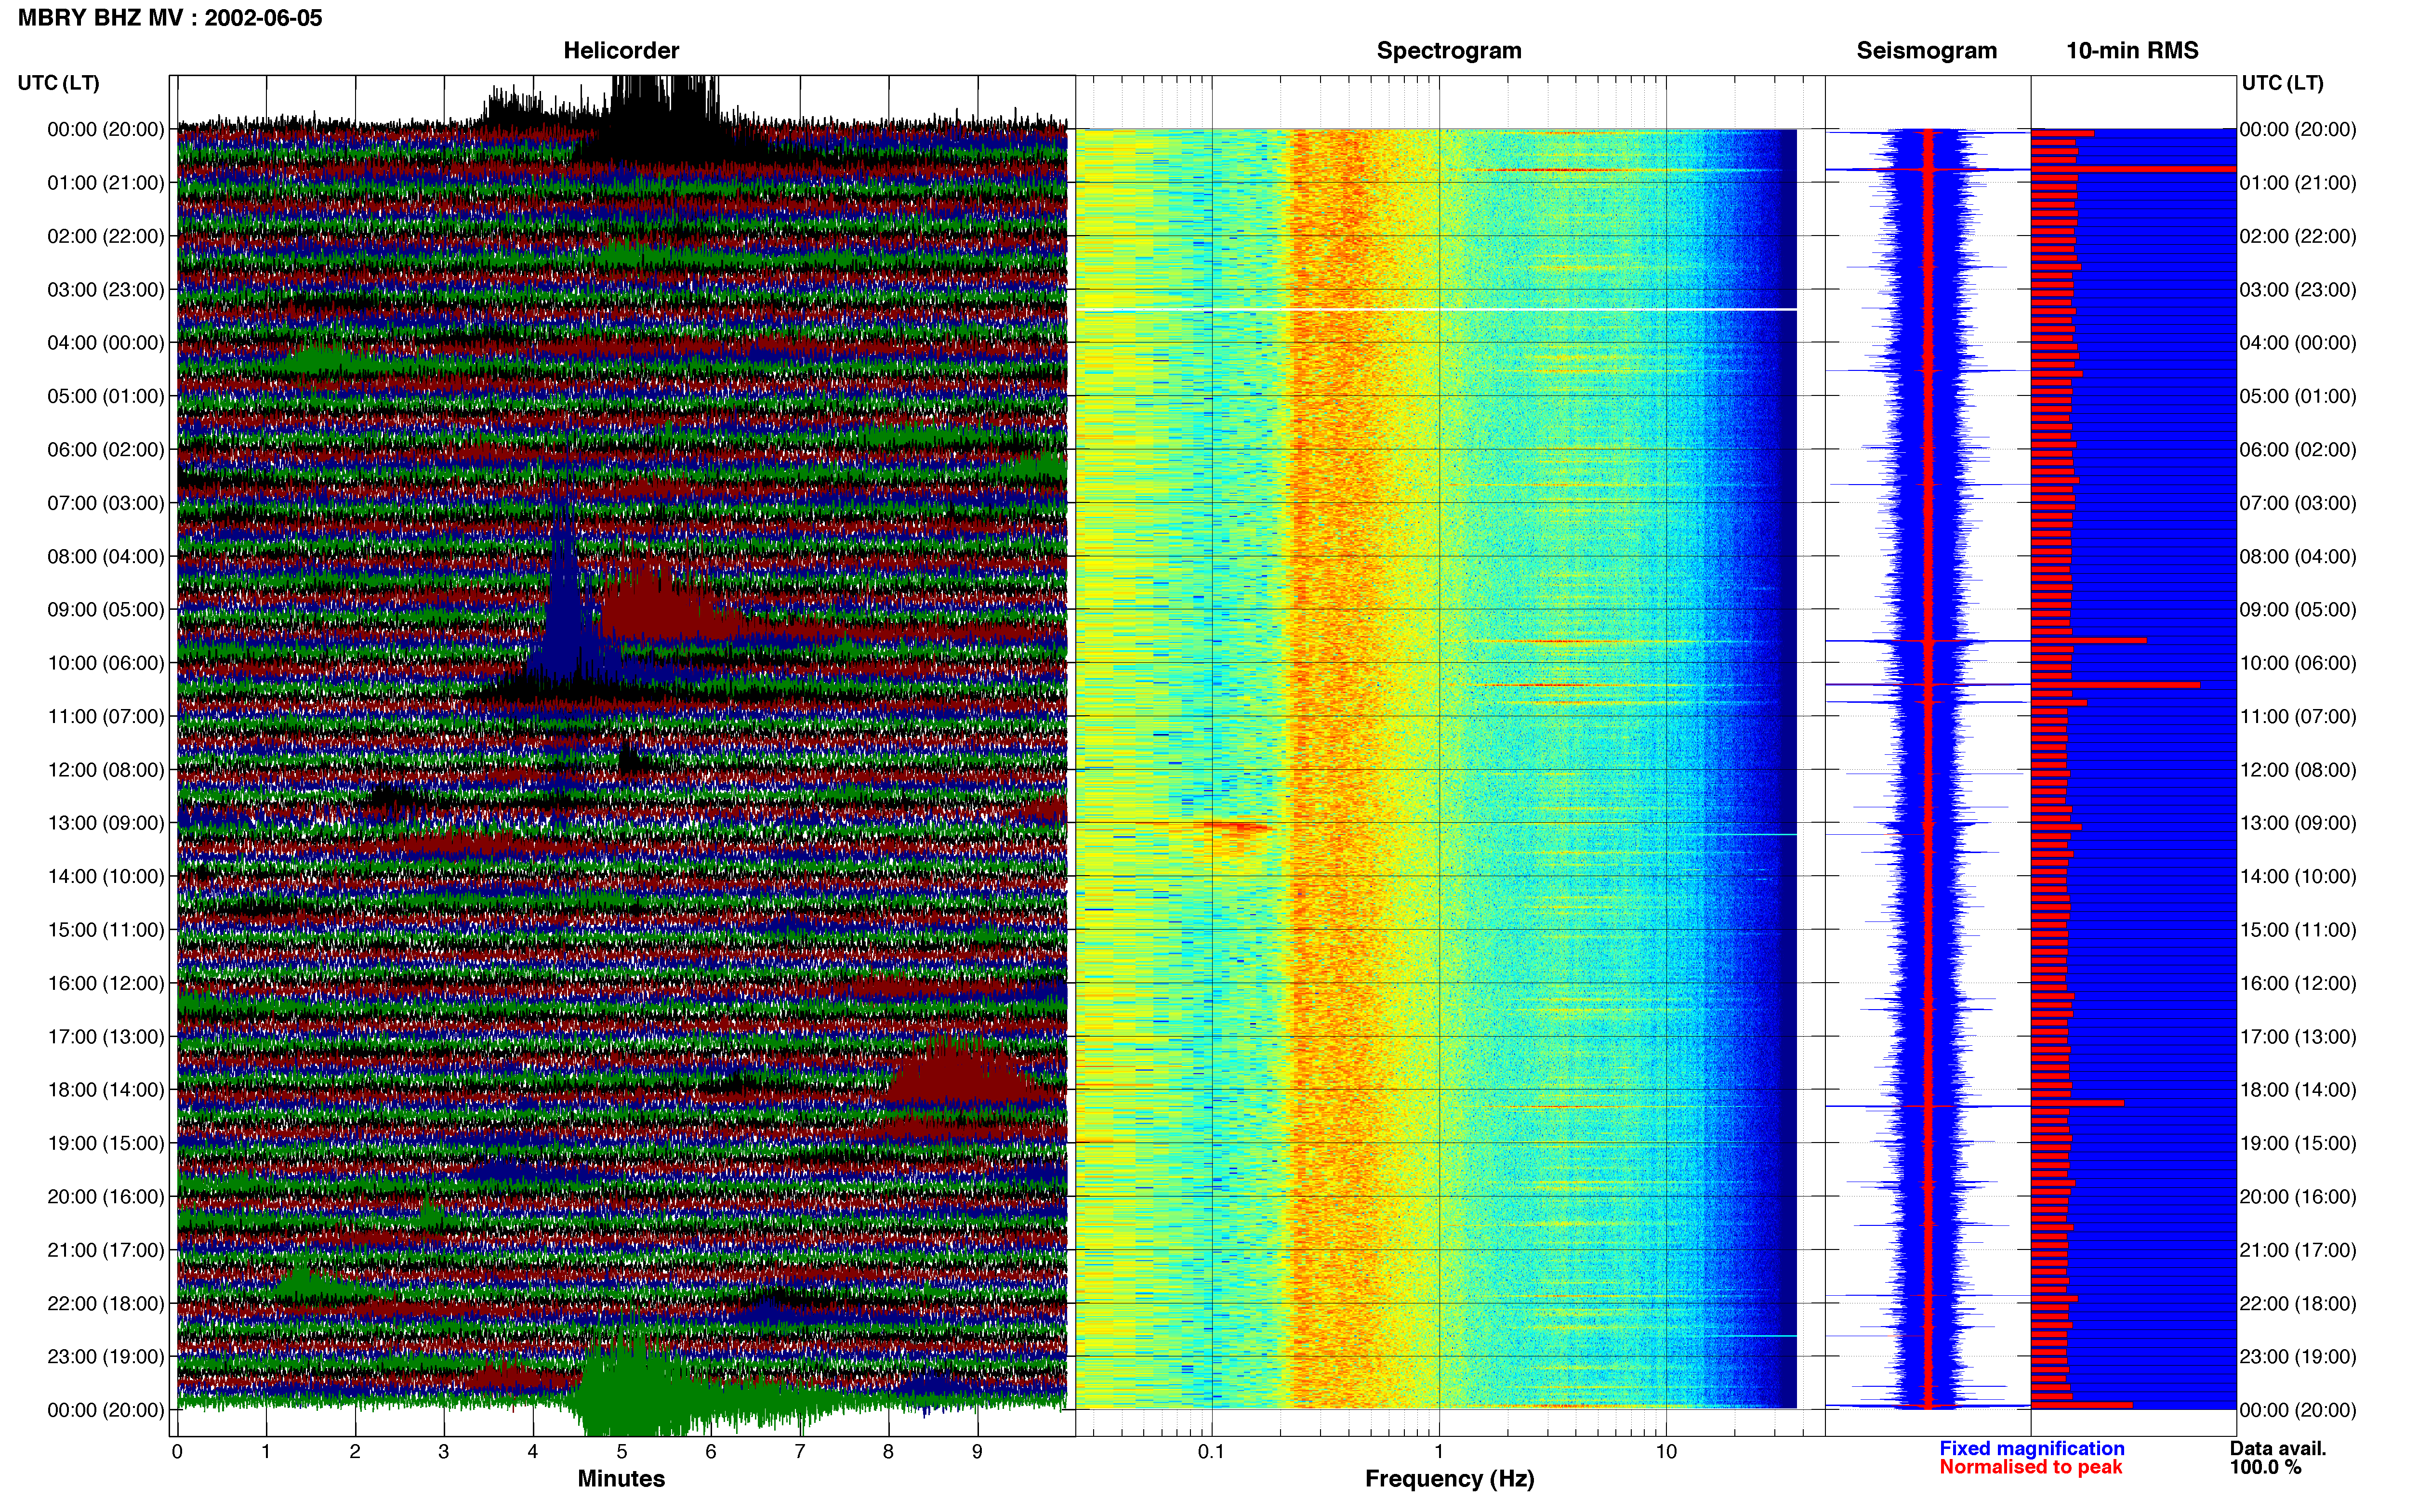
Task: Click the "Frequency (Hz)" axis label
Action: click(x=1449, y=1479)
